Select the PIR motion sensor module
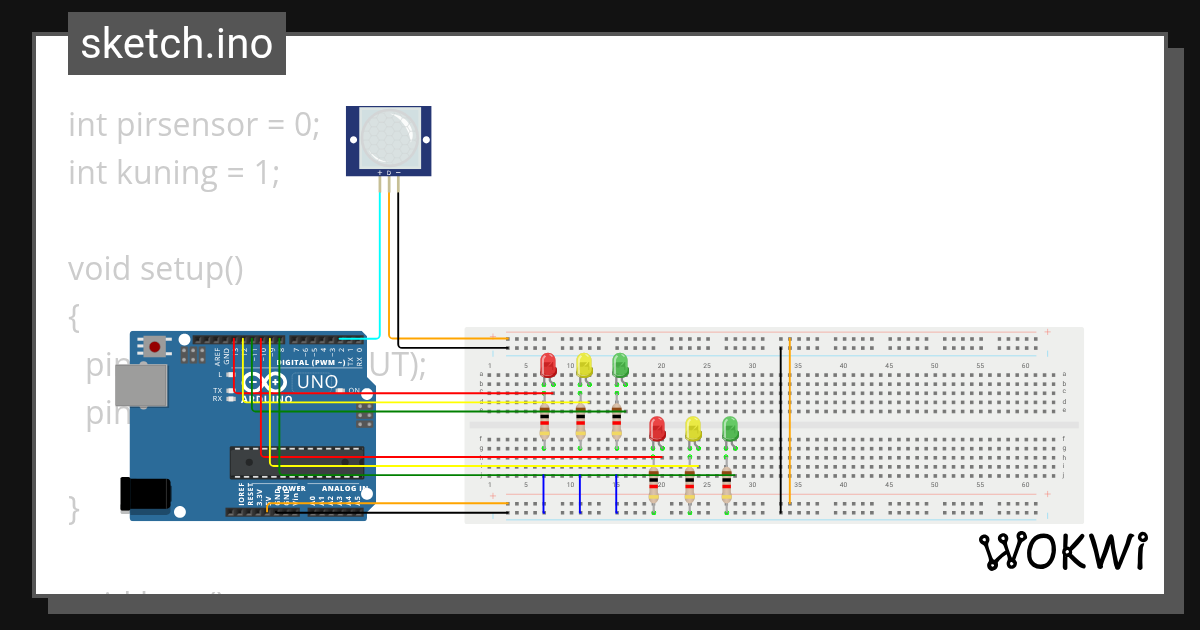The width and height of the screenshot is (1200, 630). pyautogui.click(x=388, y=140)
